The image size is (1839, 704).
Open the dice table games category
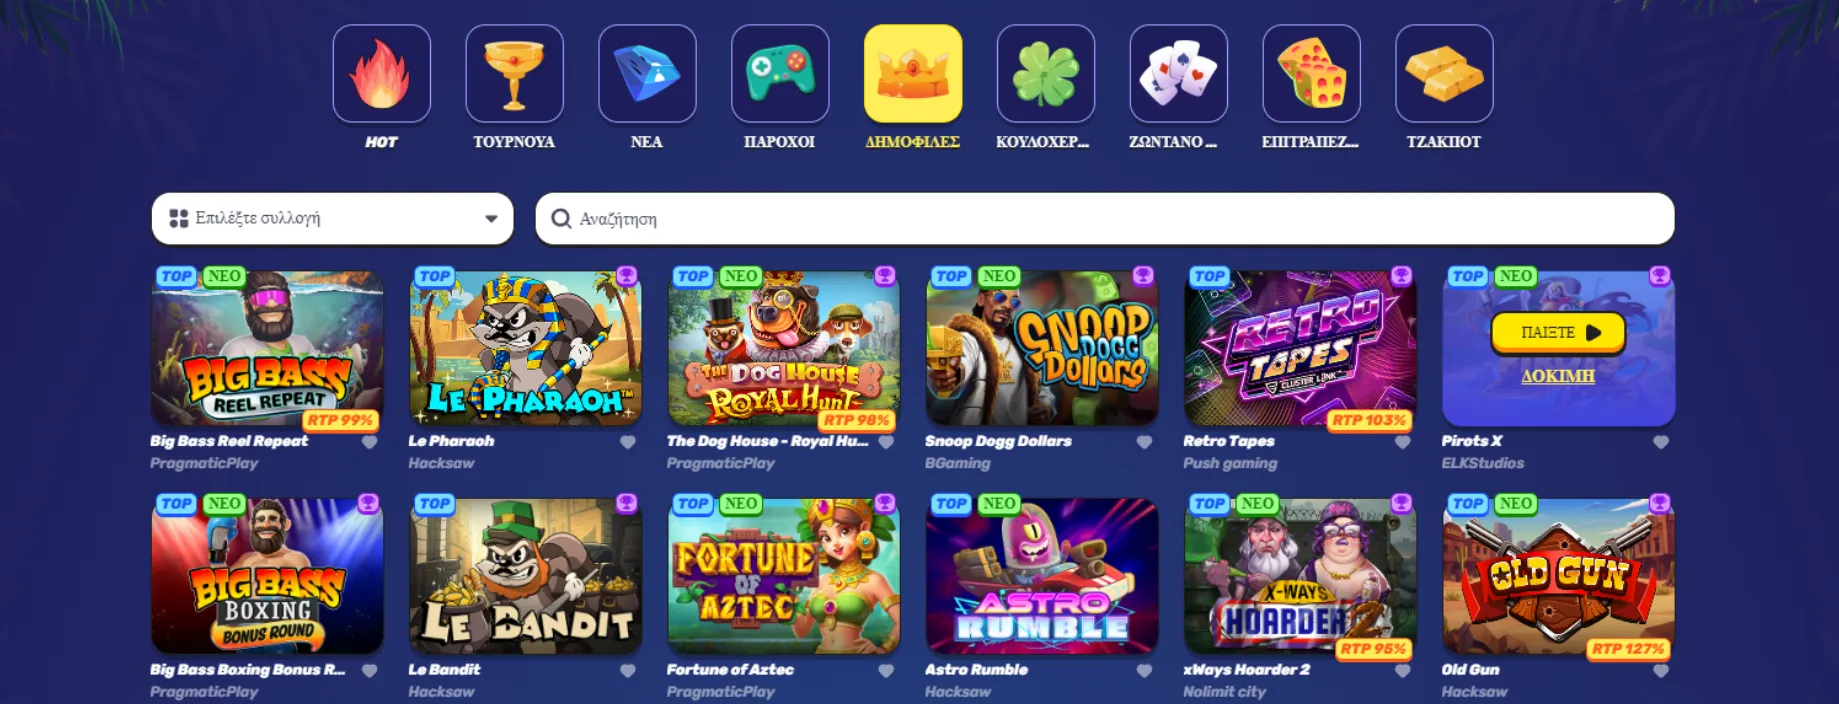point(1311,74)
